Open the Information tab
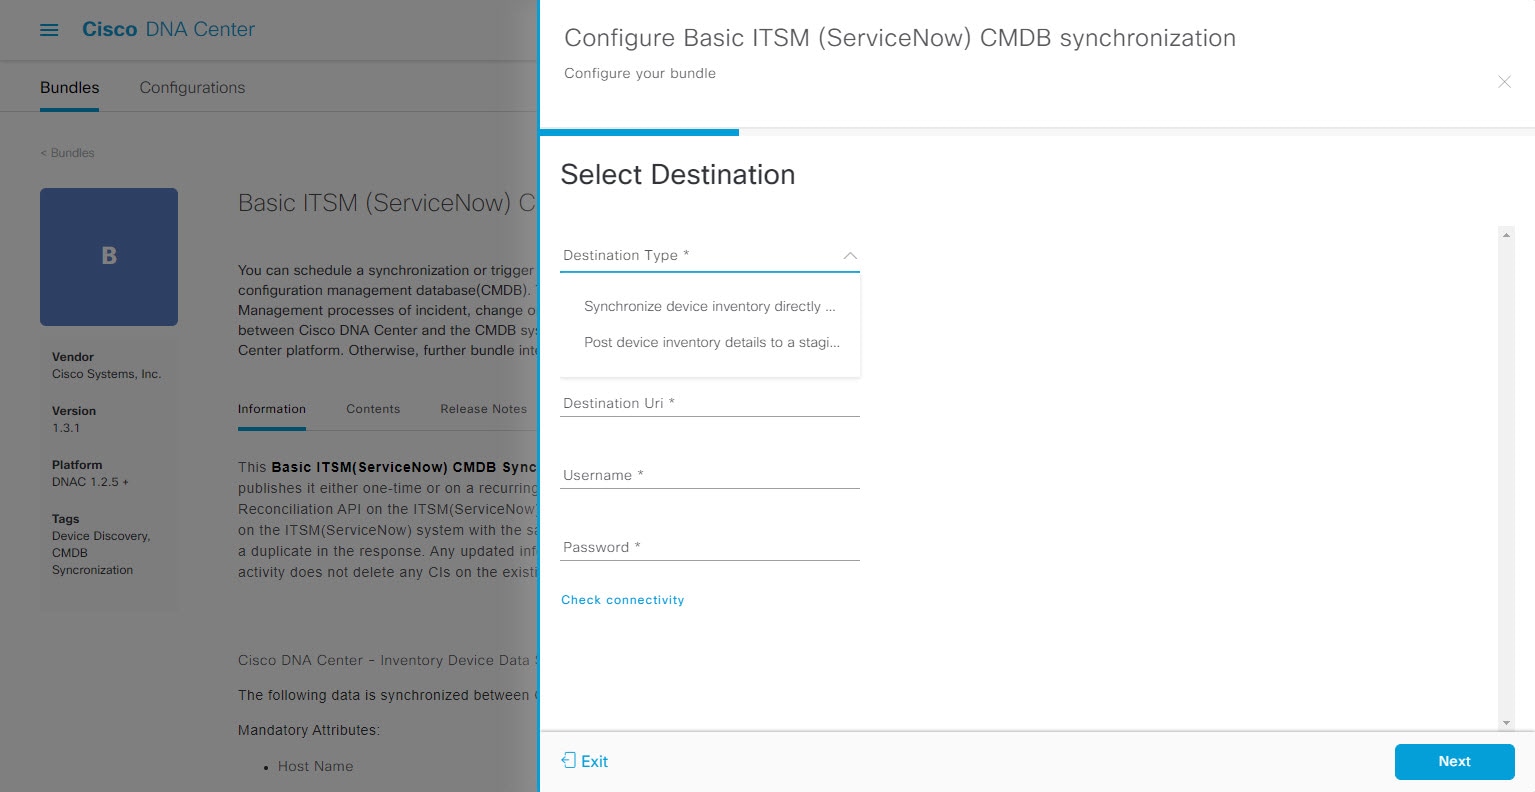1535x792 pixels. click(272, 409)
